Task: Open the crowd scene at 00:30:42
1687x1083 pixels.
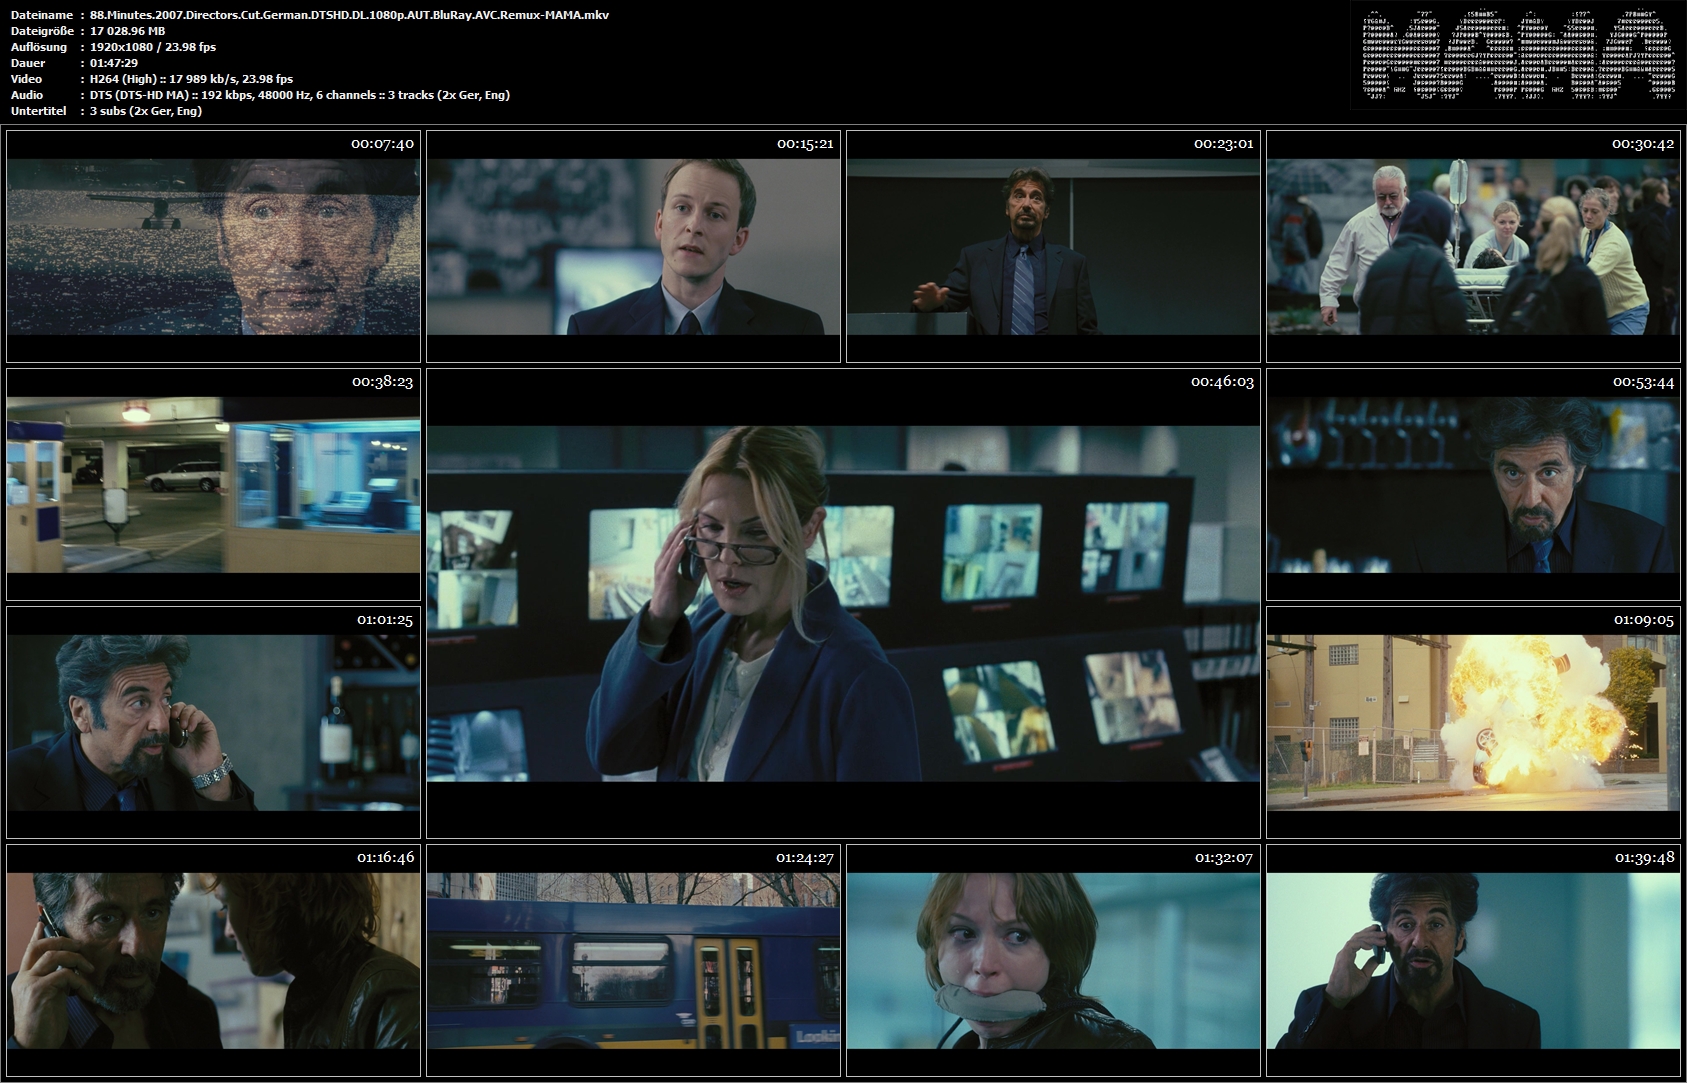Action: [x=1473, y=246]
